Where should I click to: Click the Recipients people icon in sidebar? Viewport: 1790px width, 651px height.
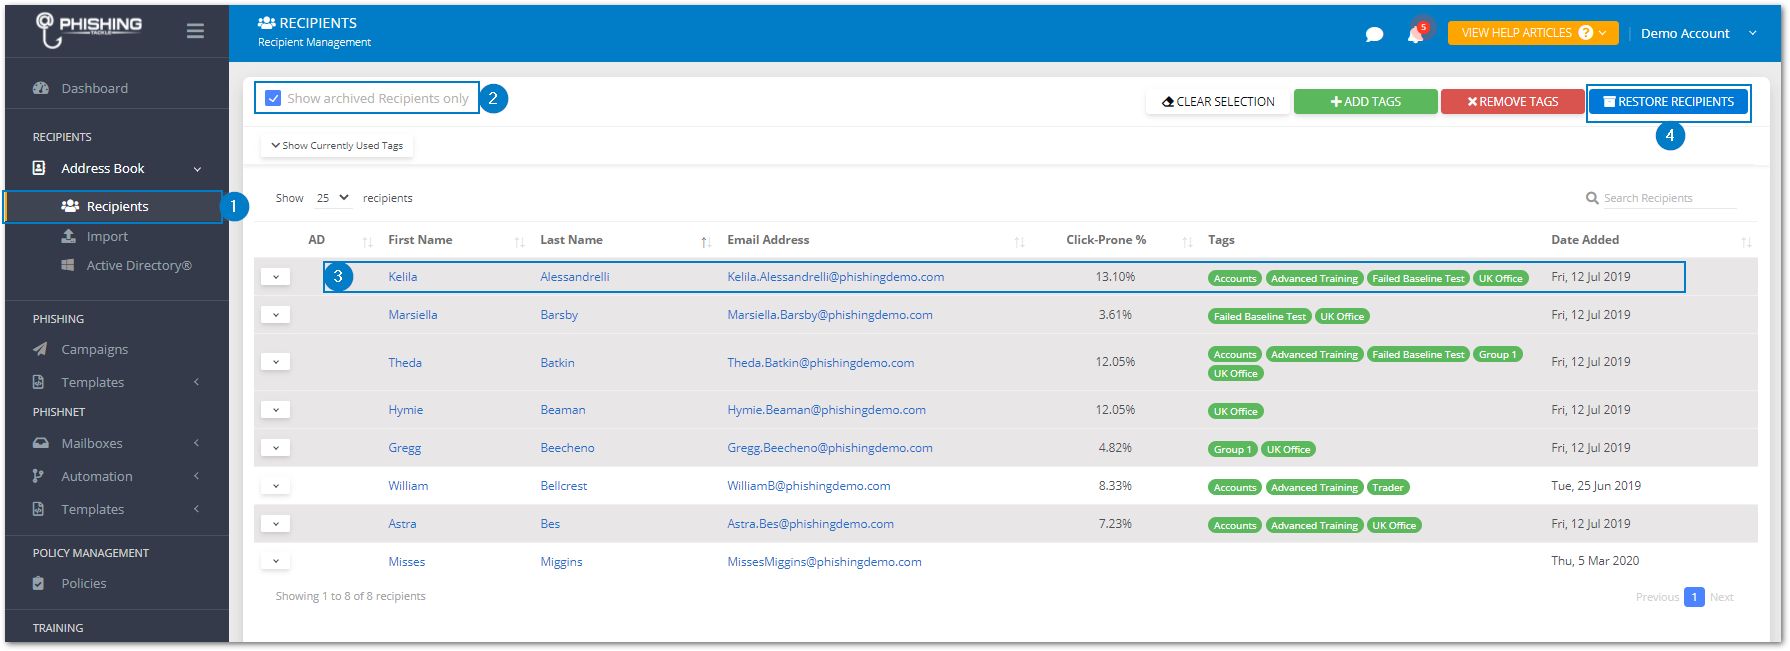pos(70,206)
